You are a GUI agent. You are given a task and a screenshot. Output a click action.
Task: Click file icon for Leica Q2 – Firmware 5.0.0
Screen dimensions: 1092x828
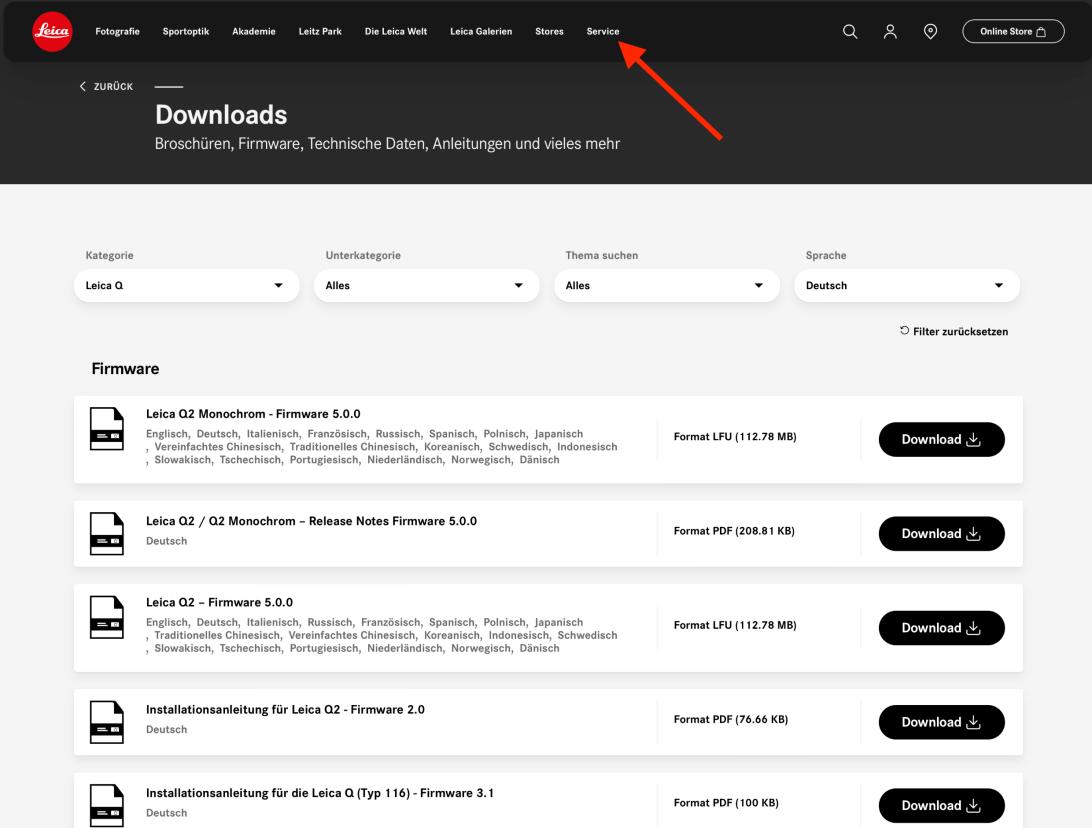point(107,617)
